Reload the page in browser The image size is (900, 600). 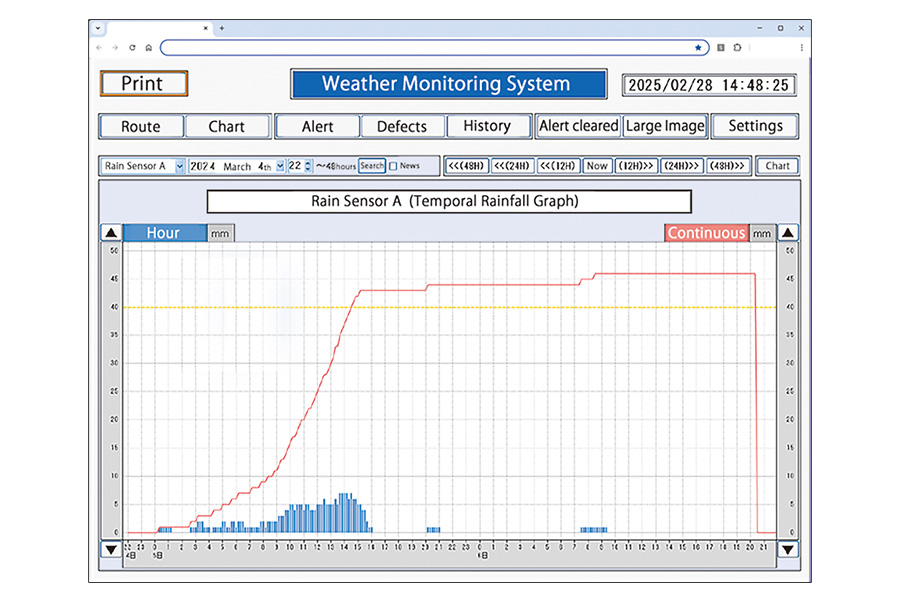[x=132, y=48]
